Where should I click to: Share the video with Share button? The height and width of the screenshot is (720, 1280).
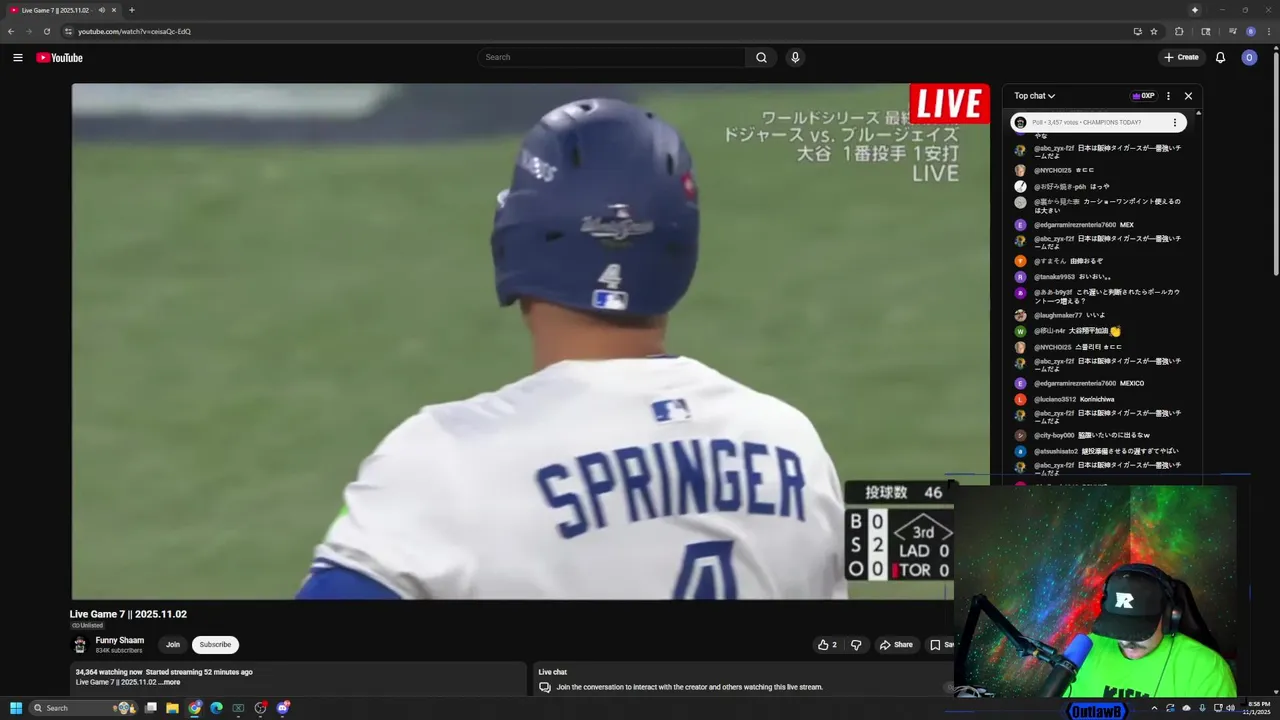coord(896,645)
